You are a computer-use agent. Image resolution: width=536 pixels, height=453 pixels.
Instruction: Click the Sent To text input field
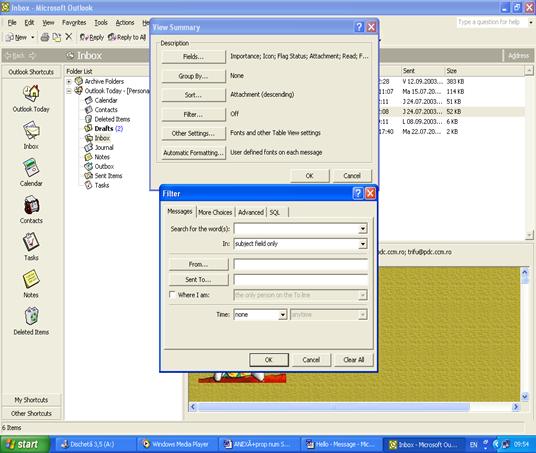[x=300, y=279]
